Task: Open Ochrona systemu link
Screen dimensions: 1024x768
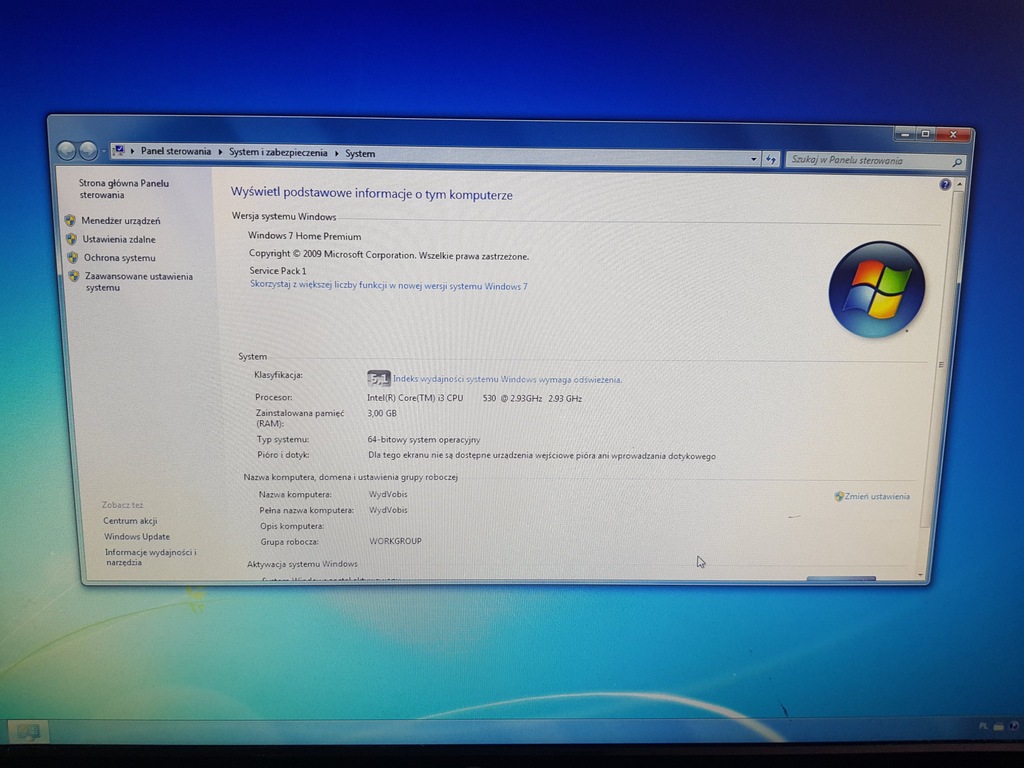Action: [120, 257]
